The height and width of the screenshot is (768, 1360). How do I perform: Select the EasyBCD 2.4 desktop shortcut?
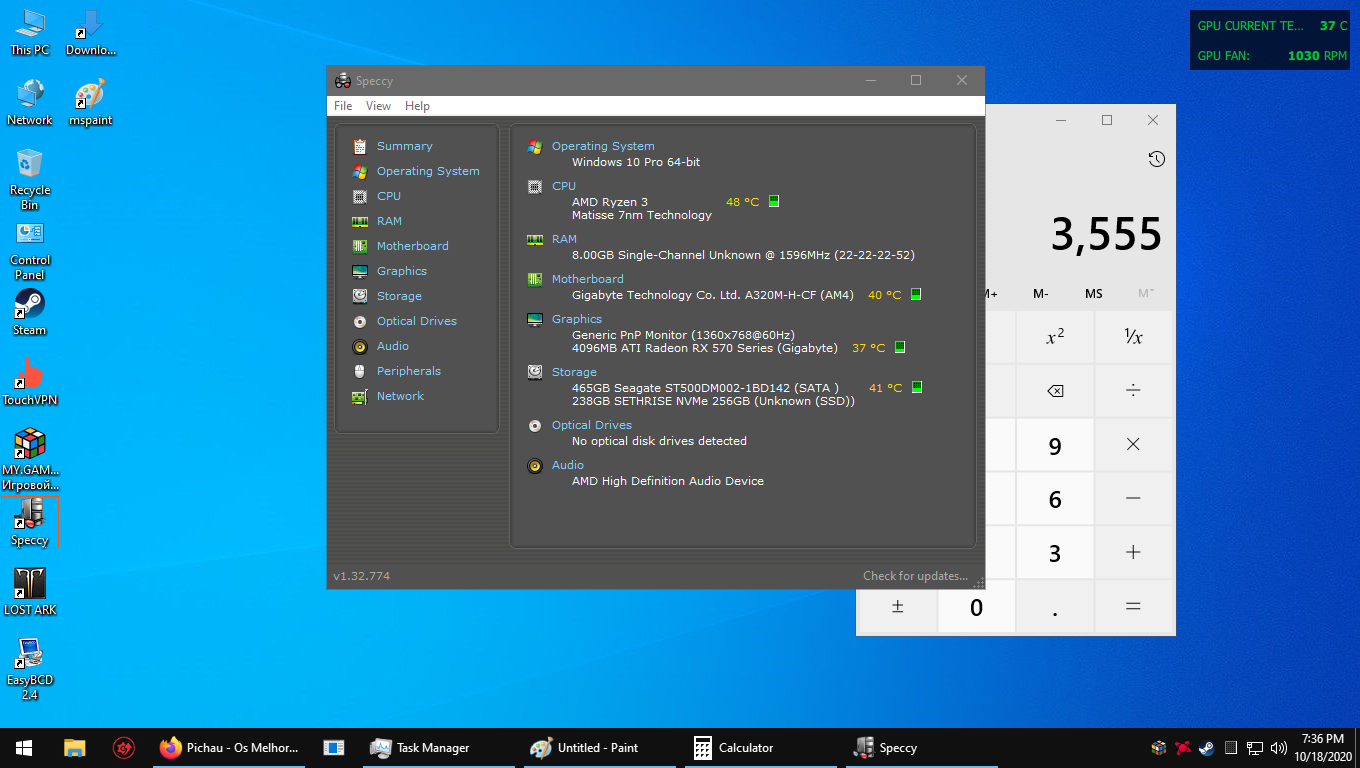[x=30, y=668]
